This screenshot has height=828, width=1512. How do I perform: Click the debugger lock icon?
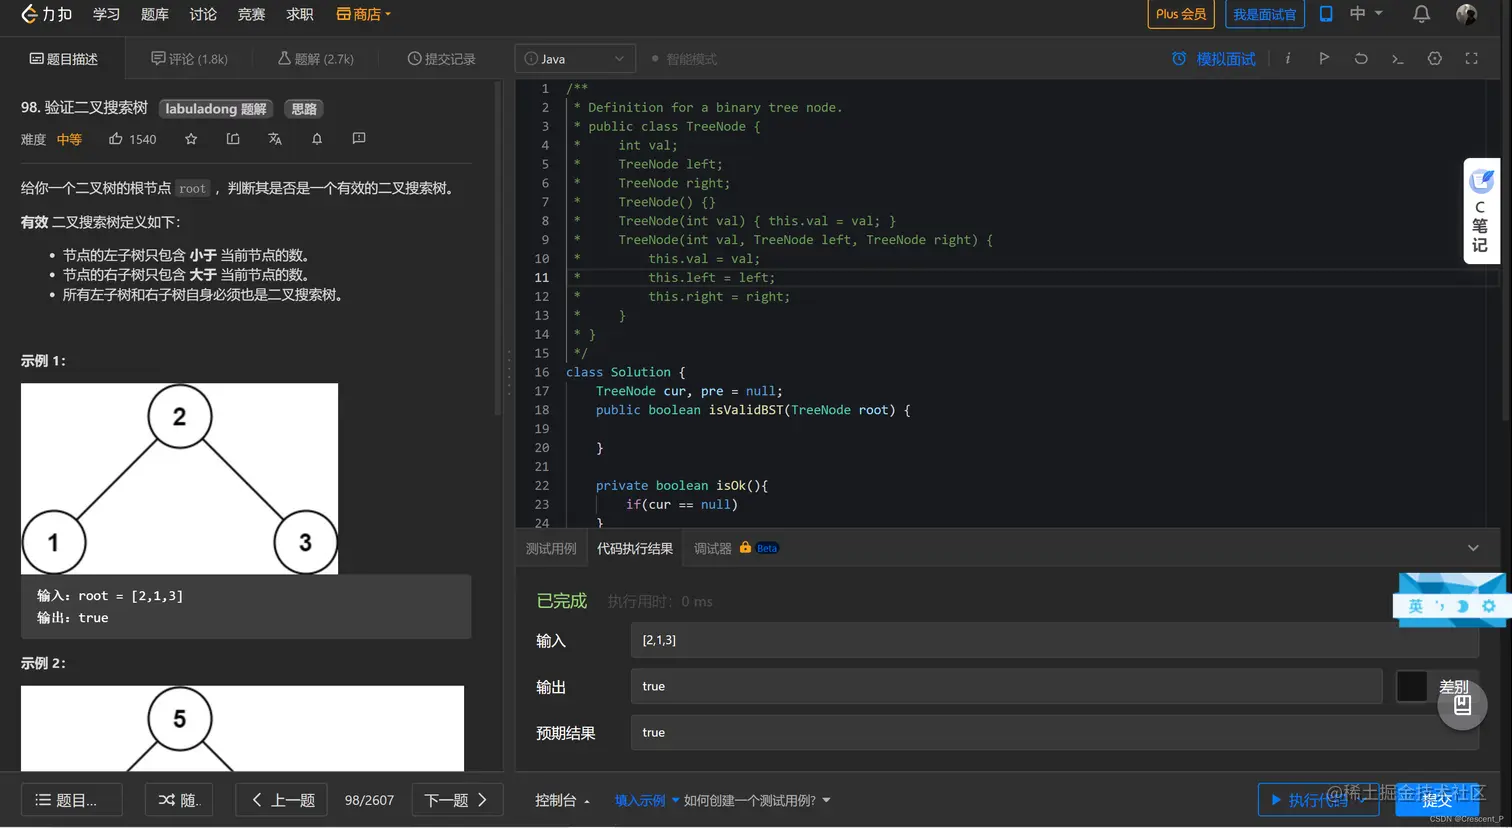pos(745,547)
